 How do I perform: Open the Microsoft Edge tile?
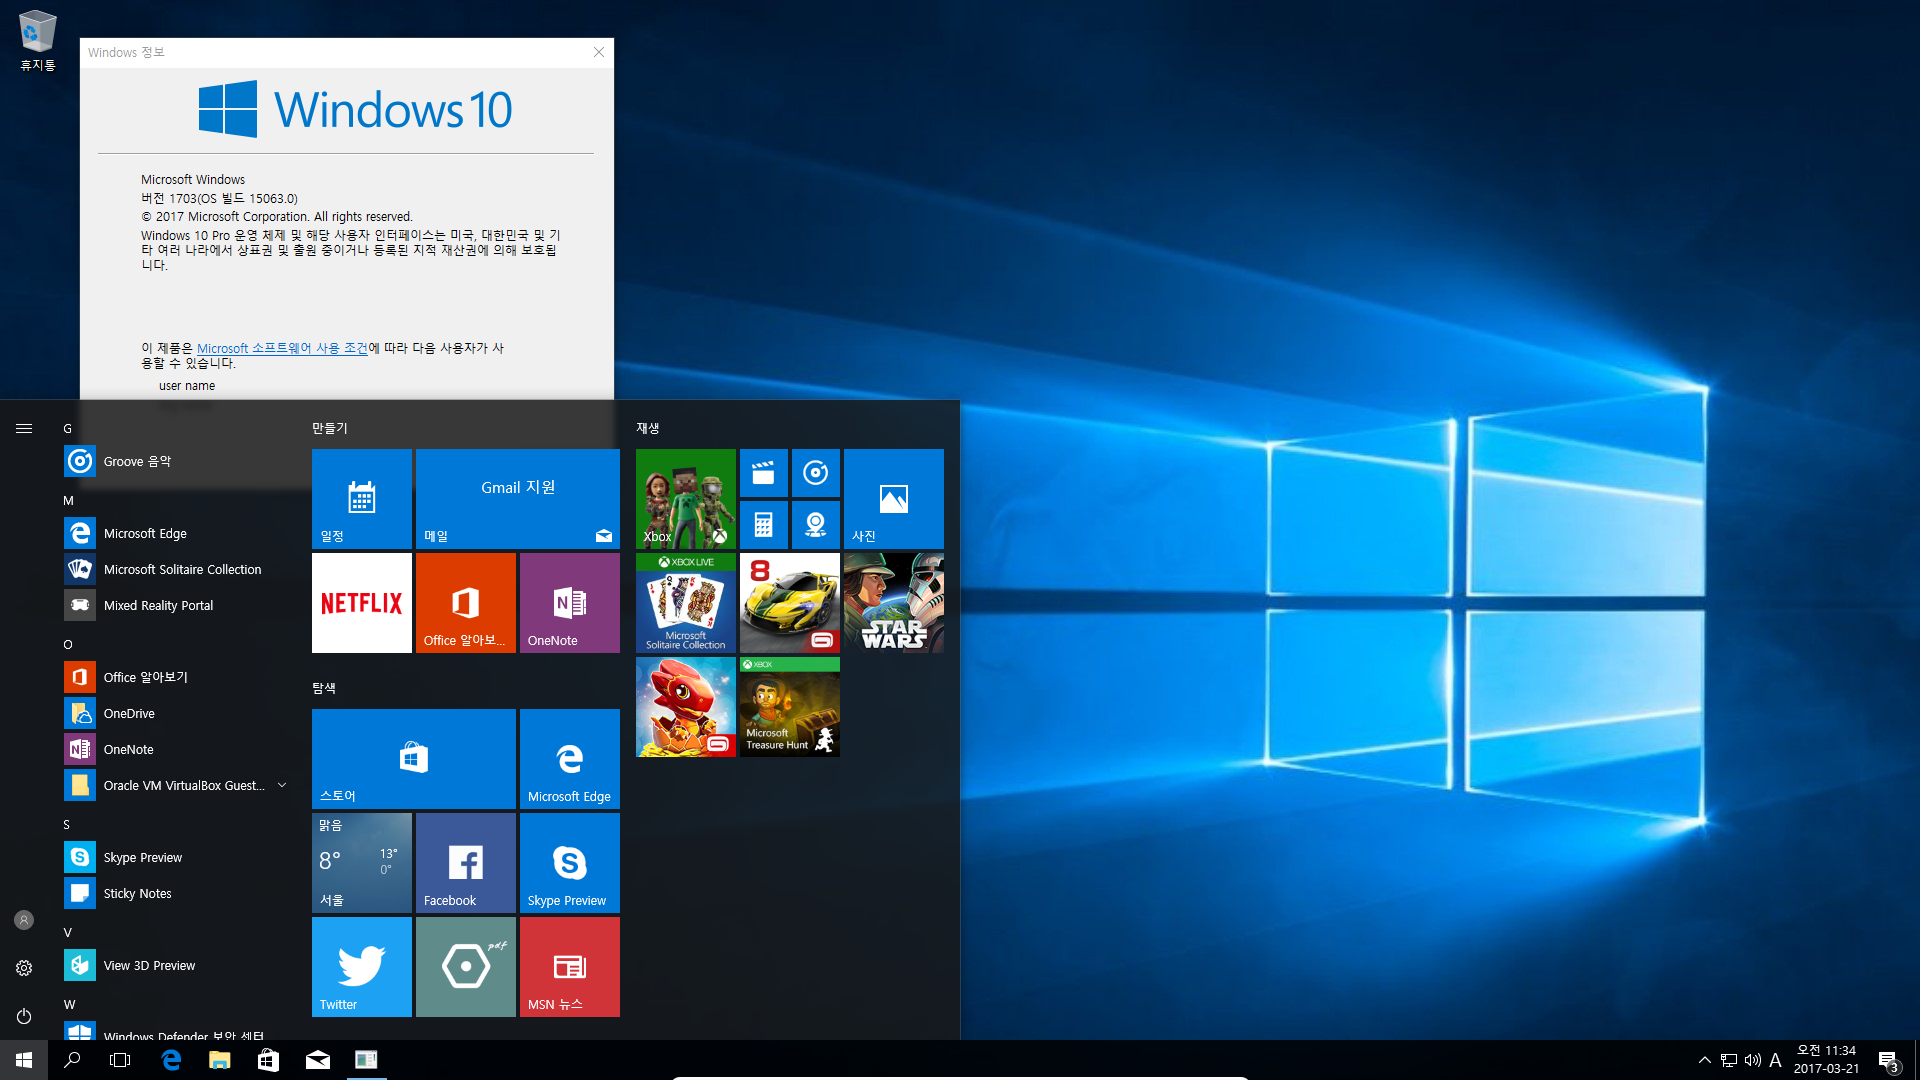tap(570, 759)
